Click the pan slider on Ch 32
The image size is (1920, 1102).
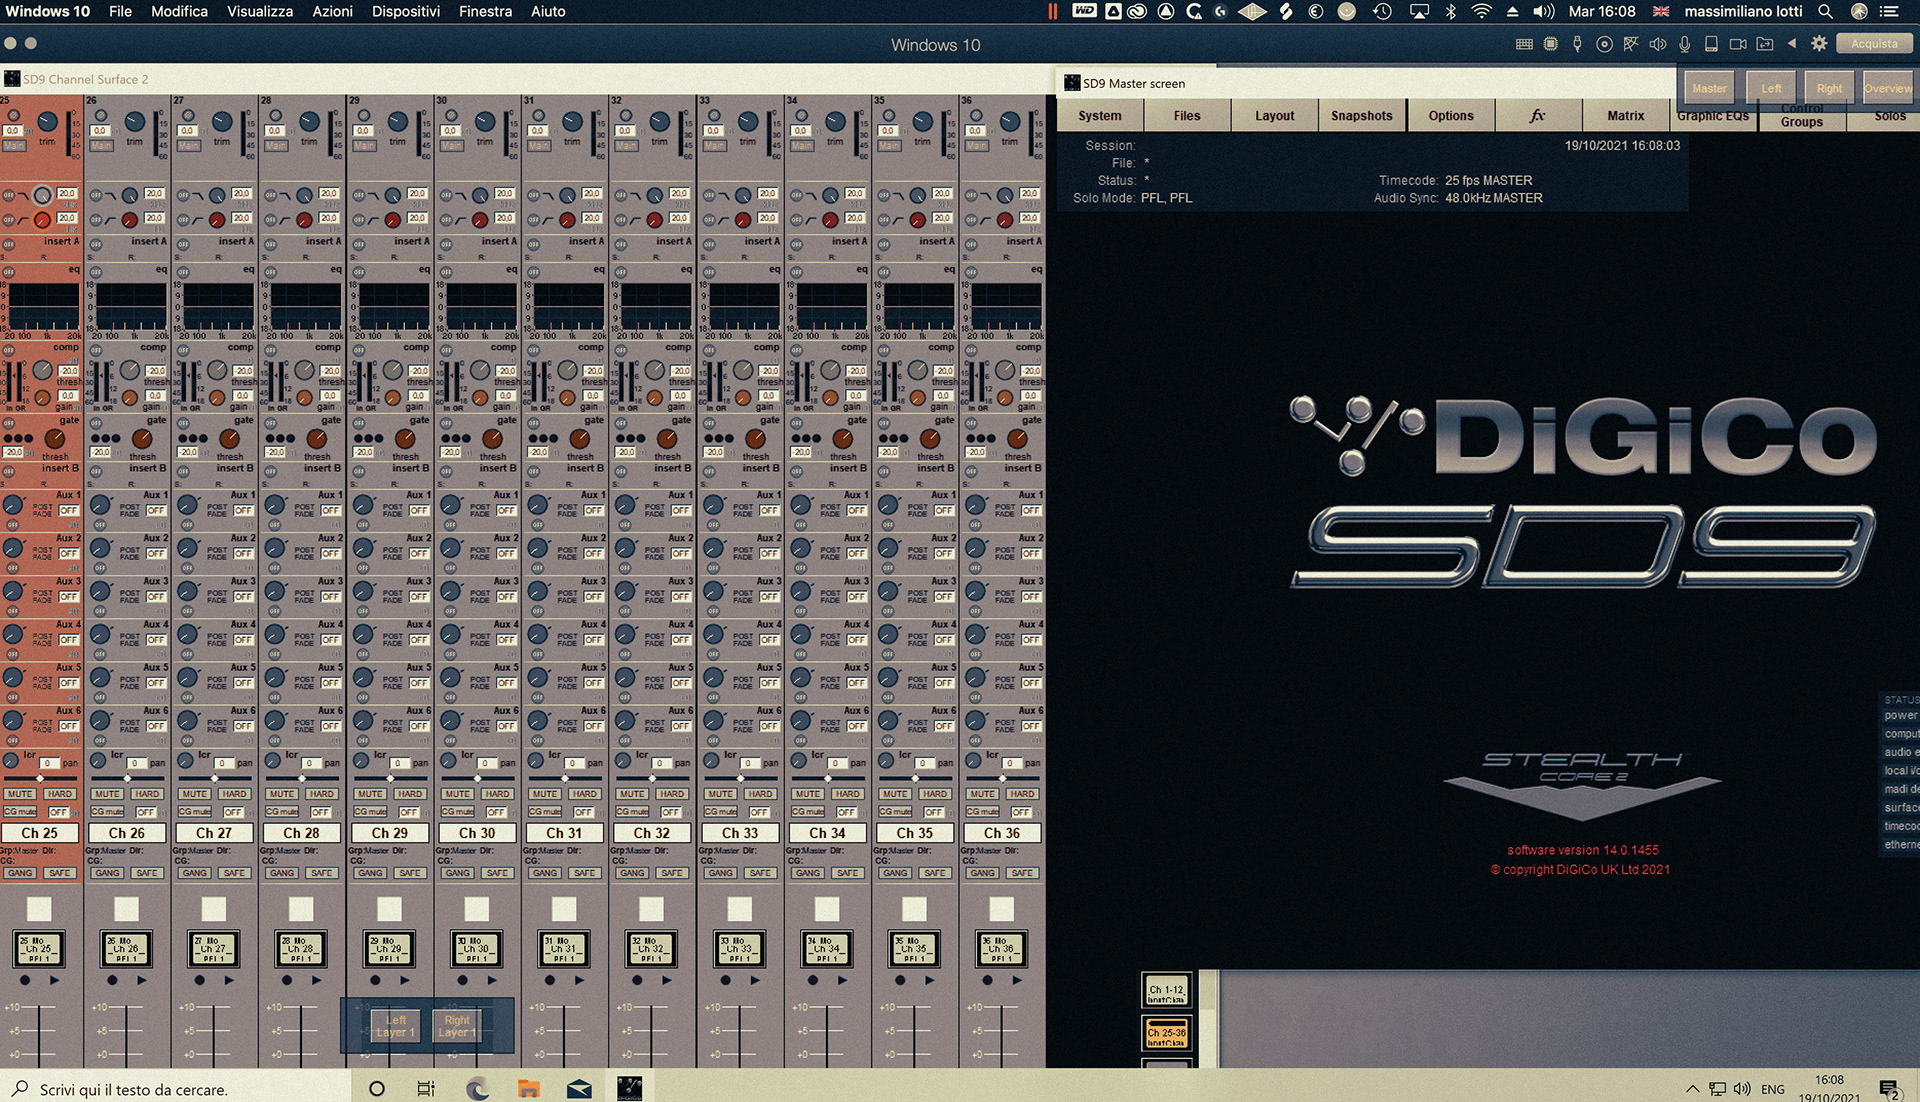[652, 778]
